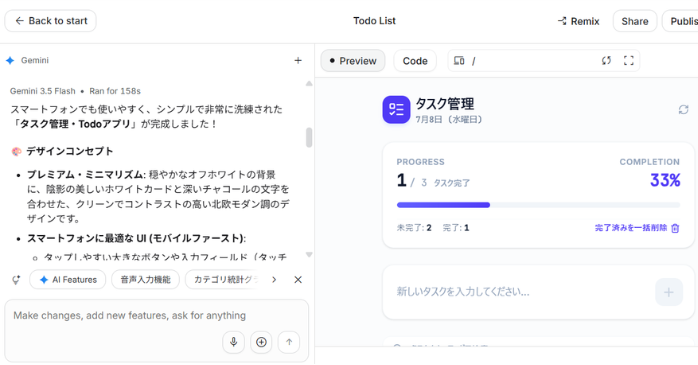Click the add attachment circle-plus button
698x365 pixels.
click(261, 342)
